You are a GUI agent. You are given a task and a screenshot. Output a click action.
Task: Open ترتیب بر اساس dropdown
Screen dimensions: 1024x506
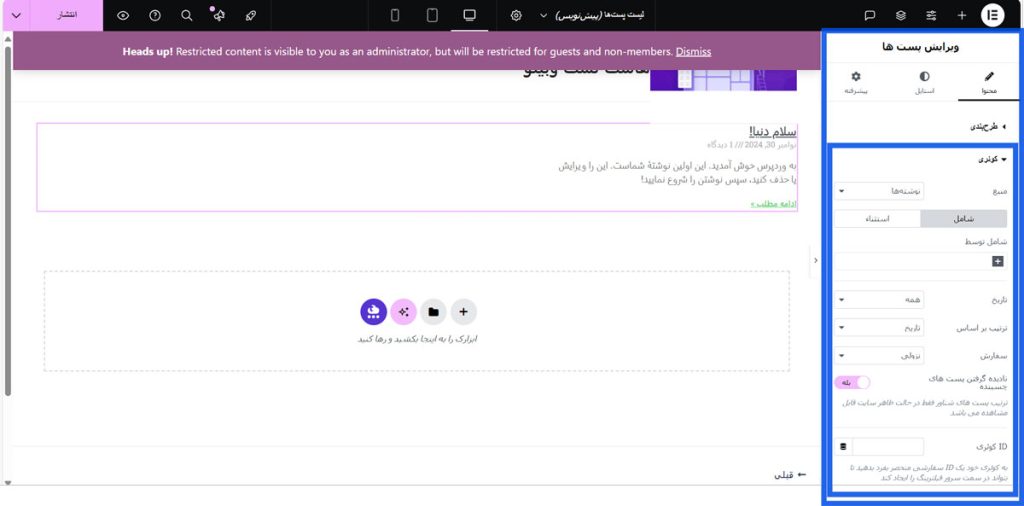coord(879,328)
